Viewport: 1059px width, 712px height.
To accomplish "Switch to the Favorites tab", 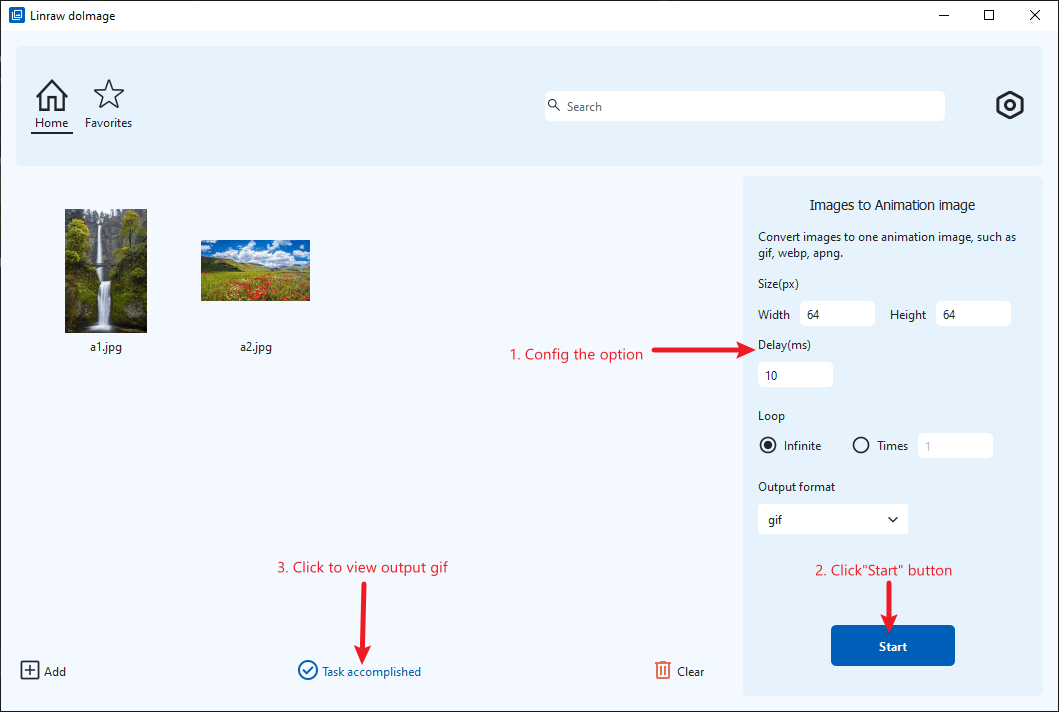I will [108, 105].
